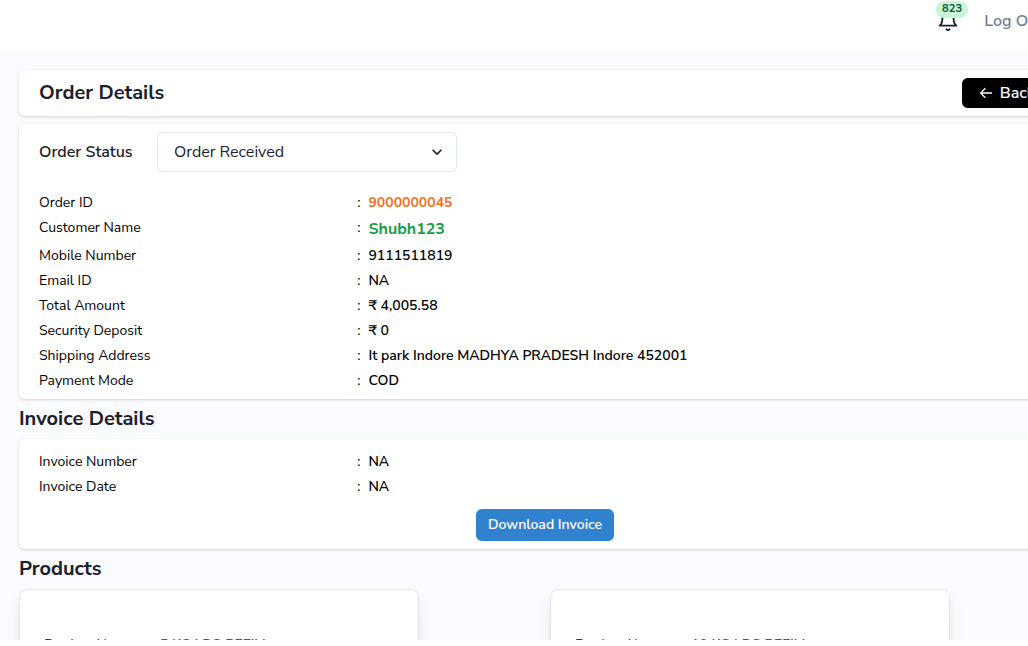Click the Products section heading
1028x646 pixels.
(x=60, y=569)
